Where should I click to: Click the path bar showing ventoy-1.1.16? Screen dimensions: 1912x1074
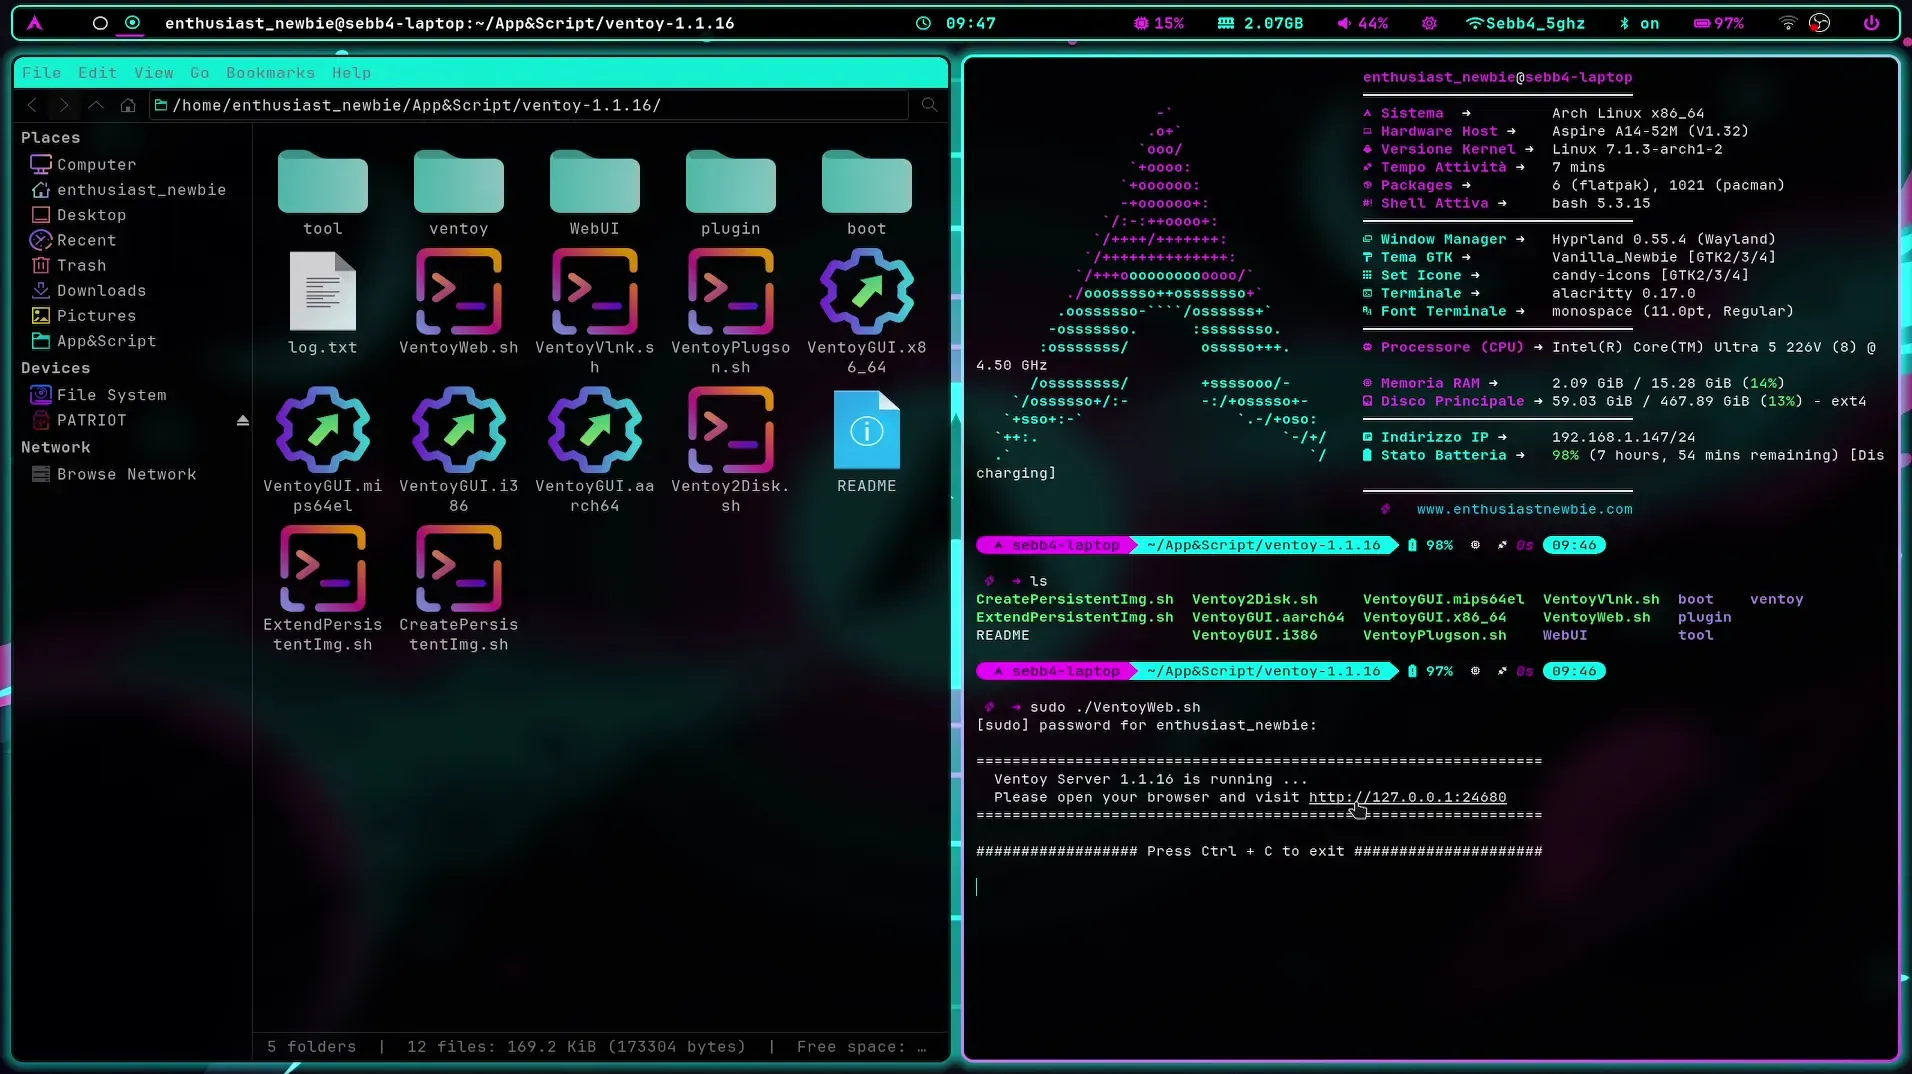pyautogui.click(x=529, y=105)
